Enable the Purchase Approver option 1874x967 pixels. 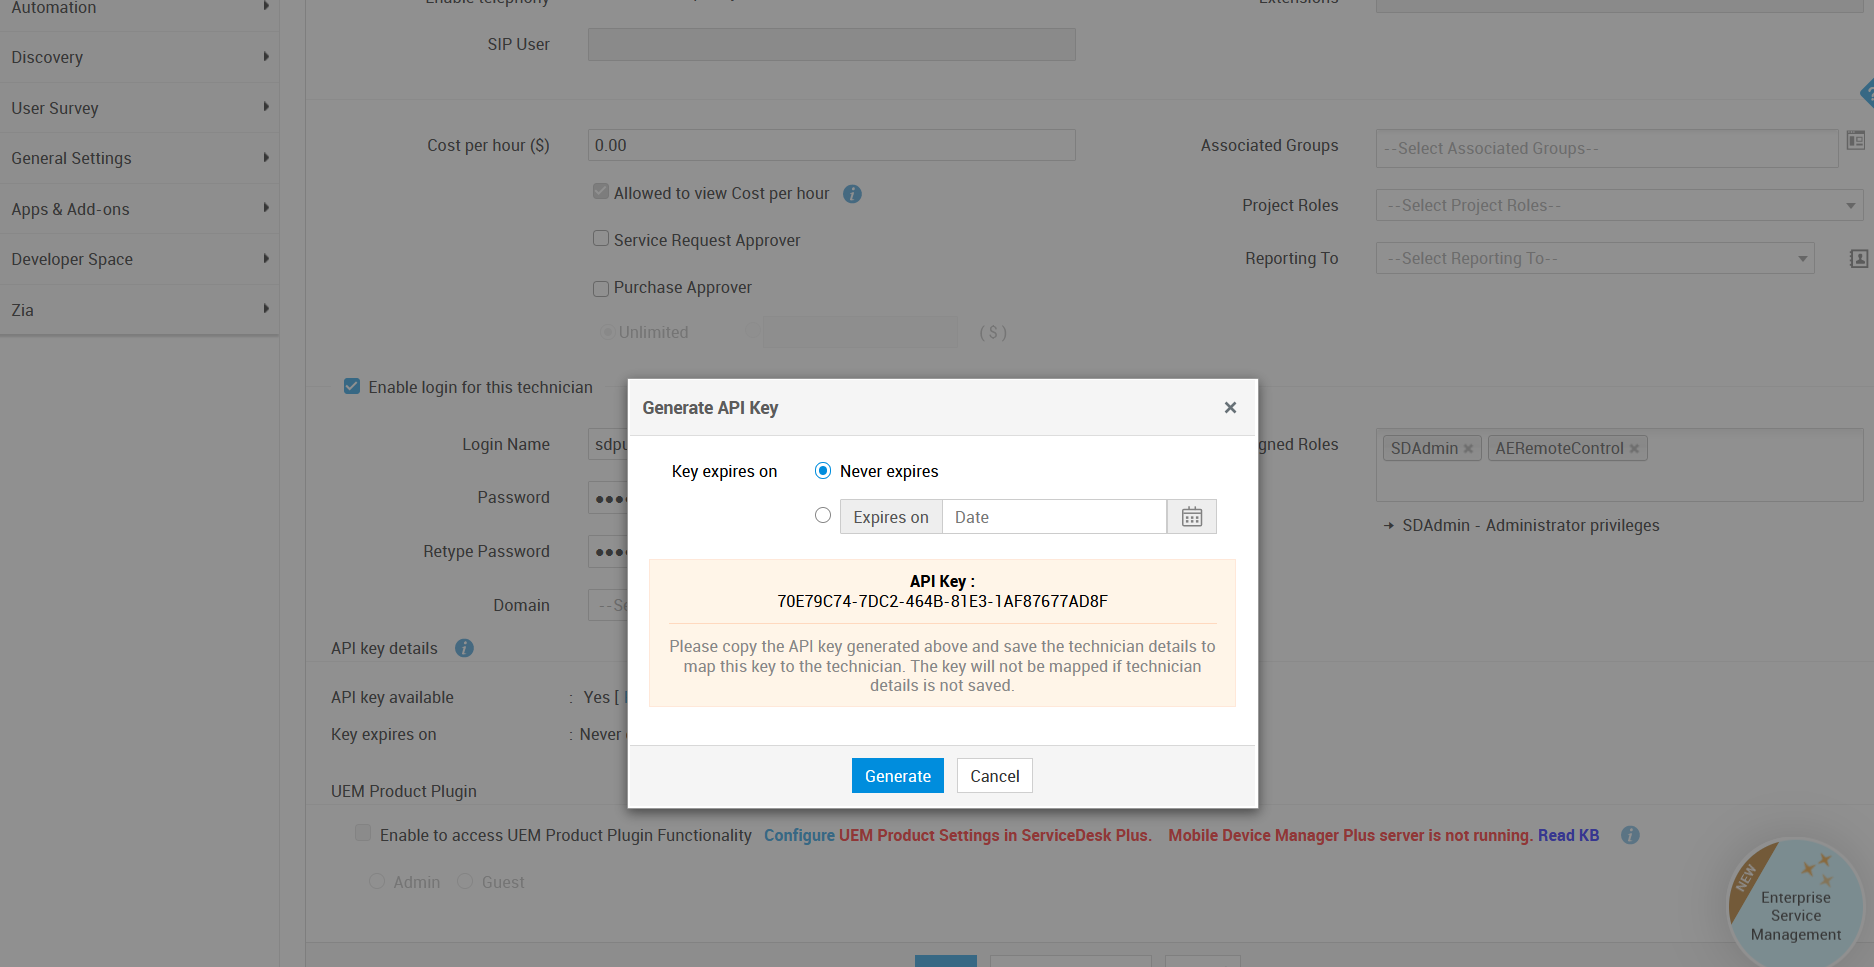601,288
